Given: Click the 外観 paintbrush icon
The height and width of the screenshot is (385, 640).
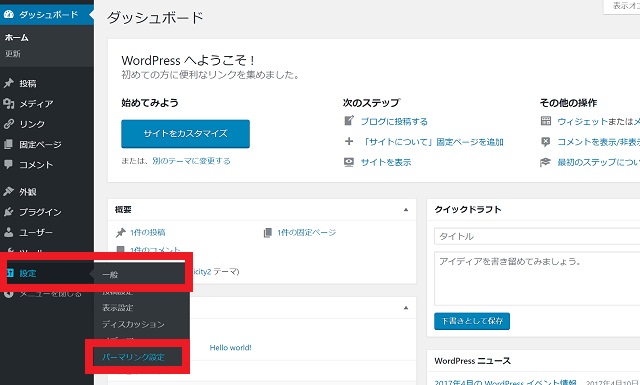Looking at the screenshot, I should [x=9, y=191].
